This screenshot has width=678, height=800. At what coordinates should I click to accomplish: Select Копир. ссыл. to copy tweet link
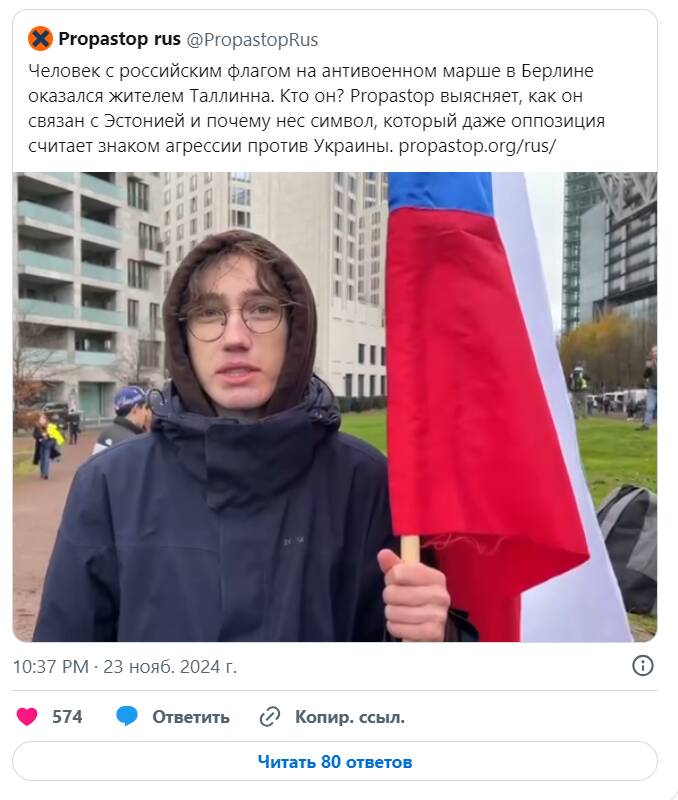tap(350, 717)
